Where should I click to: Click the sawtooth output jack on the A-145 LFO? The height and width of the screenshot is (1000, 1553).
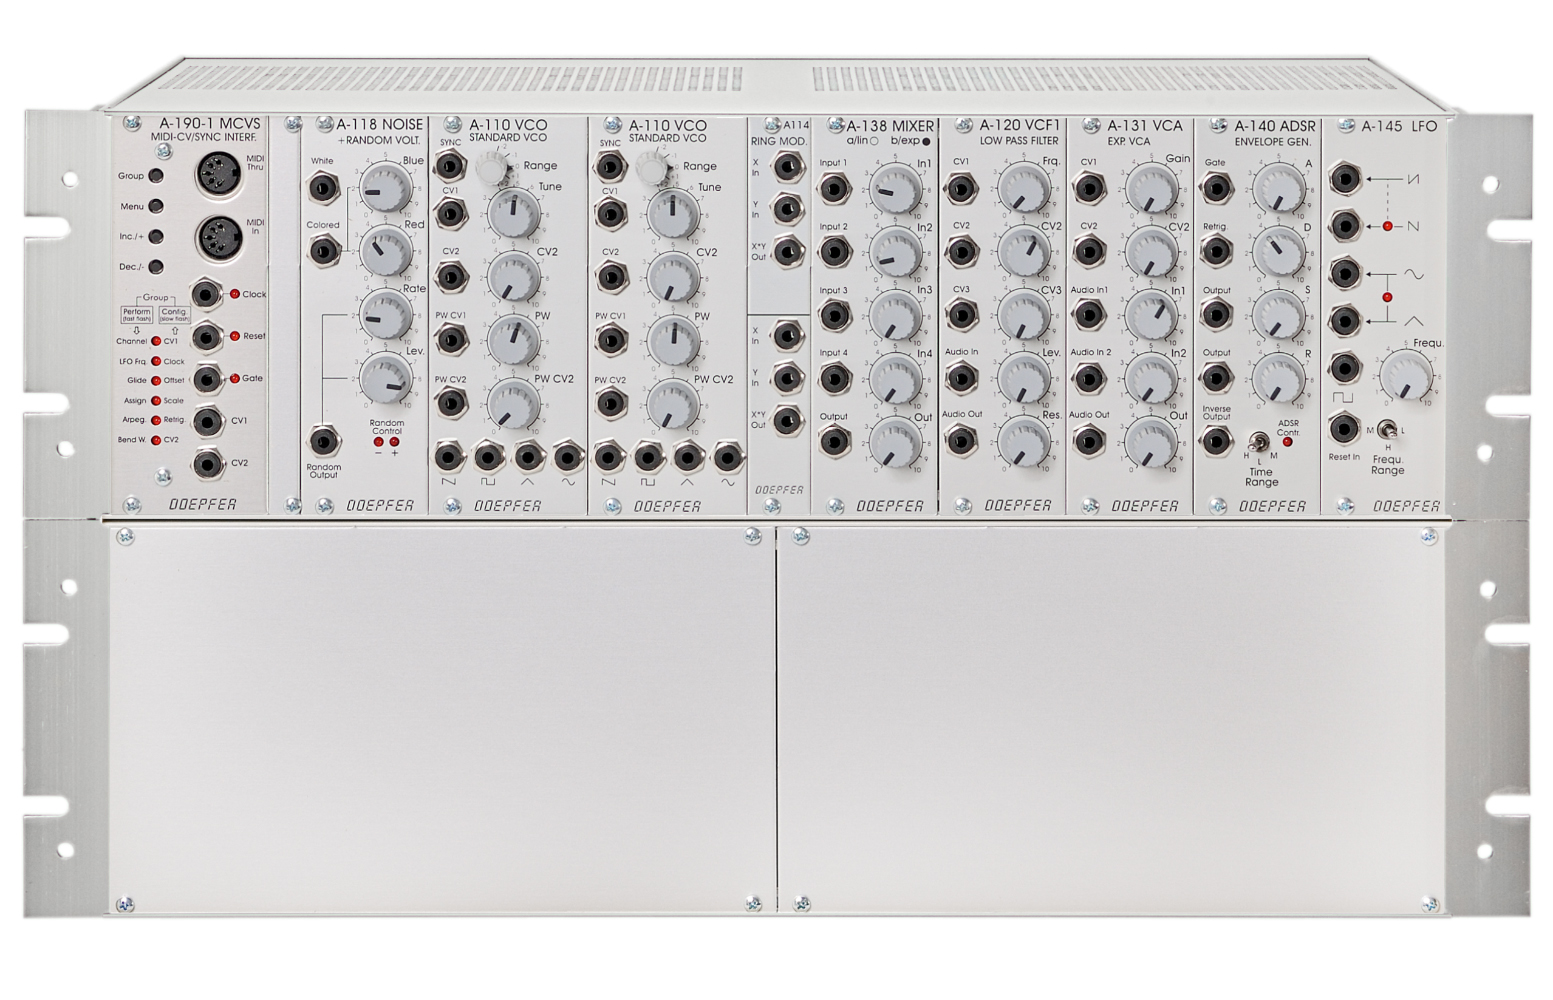pos(1346,179)
